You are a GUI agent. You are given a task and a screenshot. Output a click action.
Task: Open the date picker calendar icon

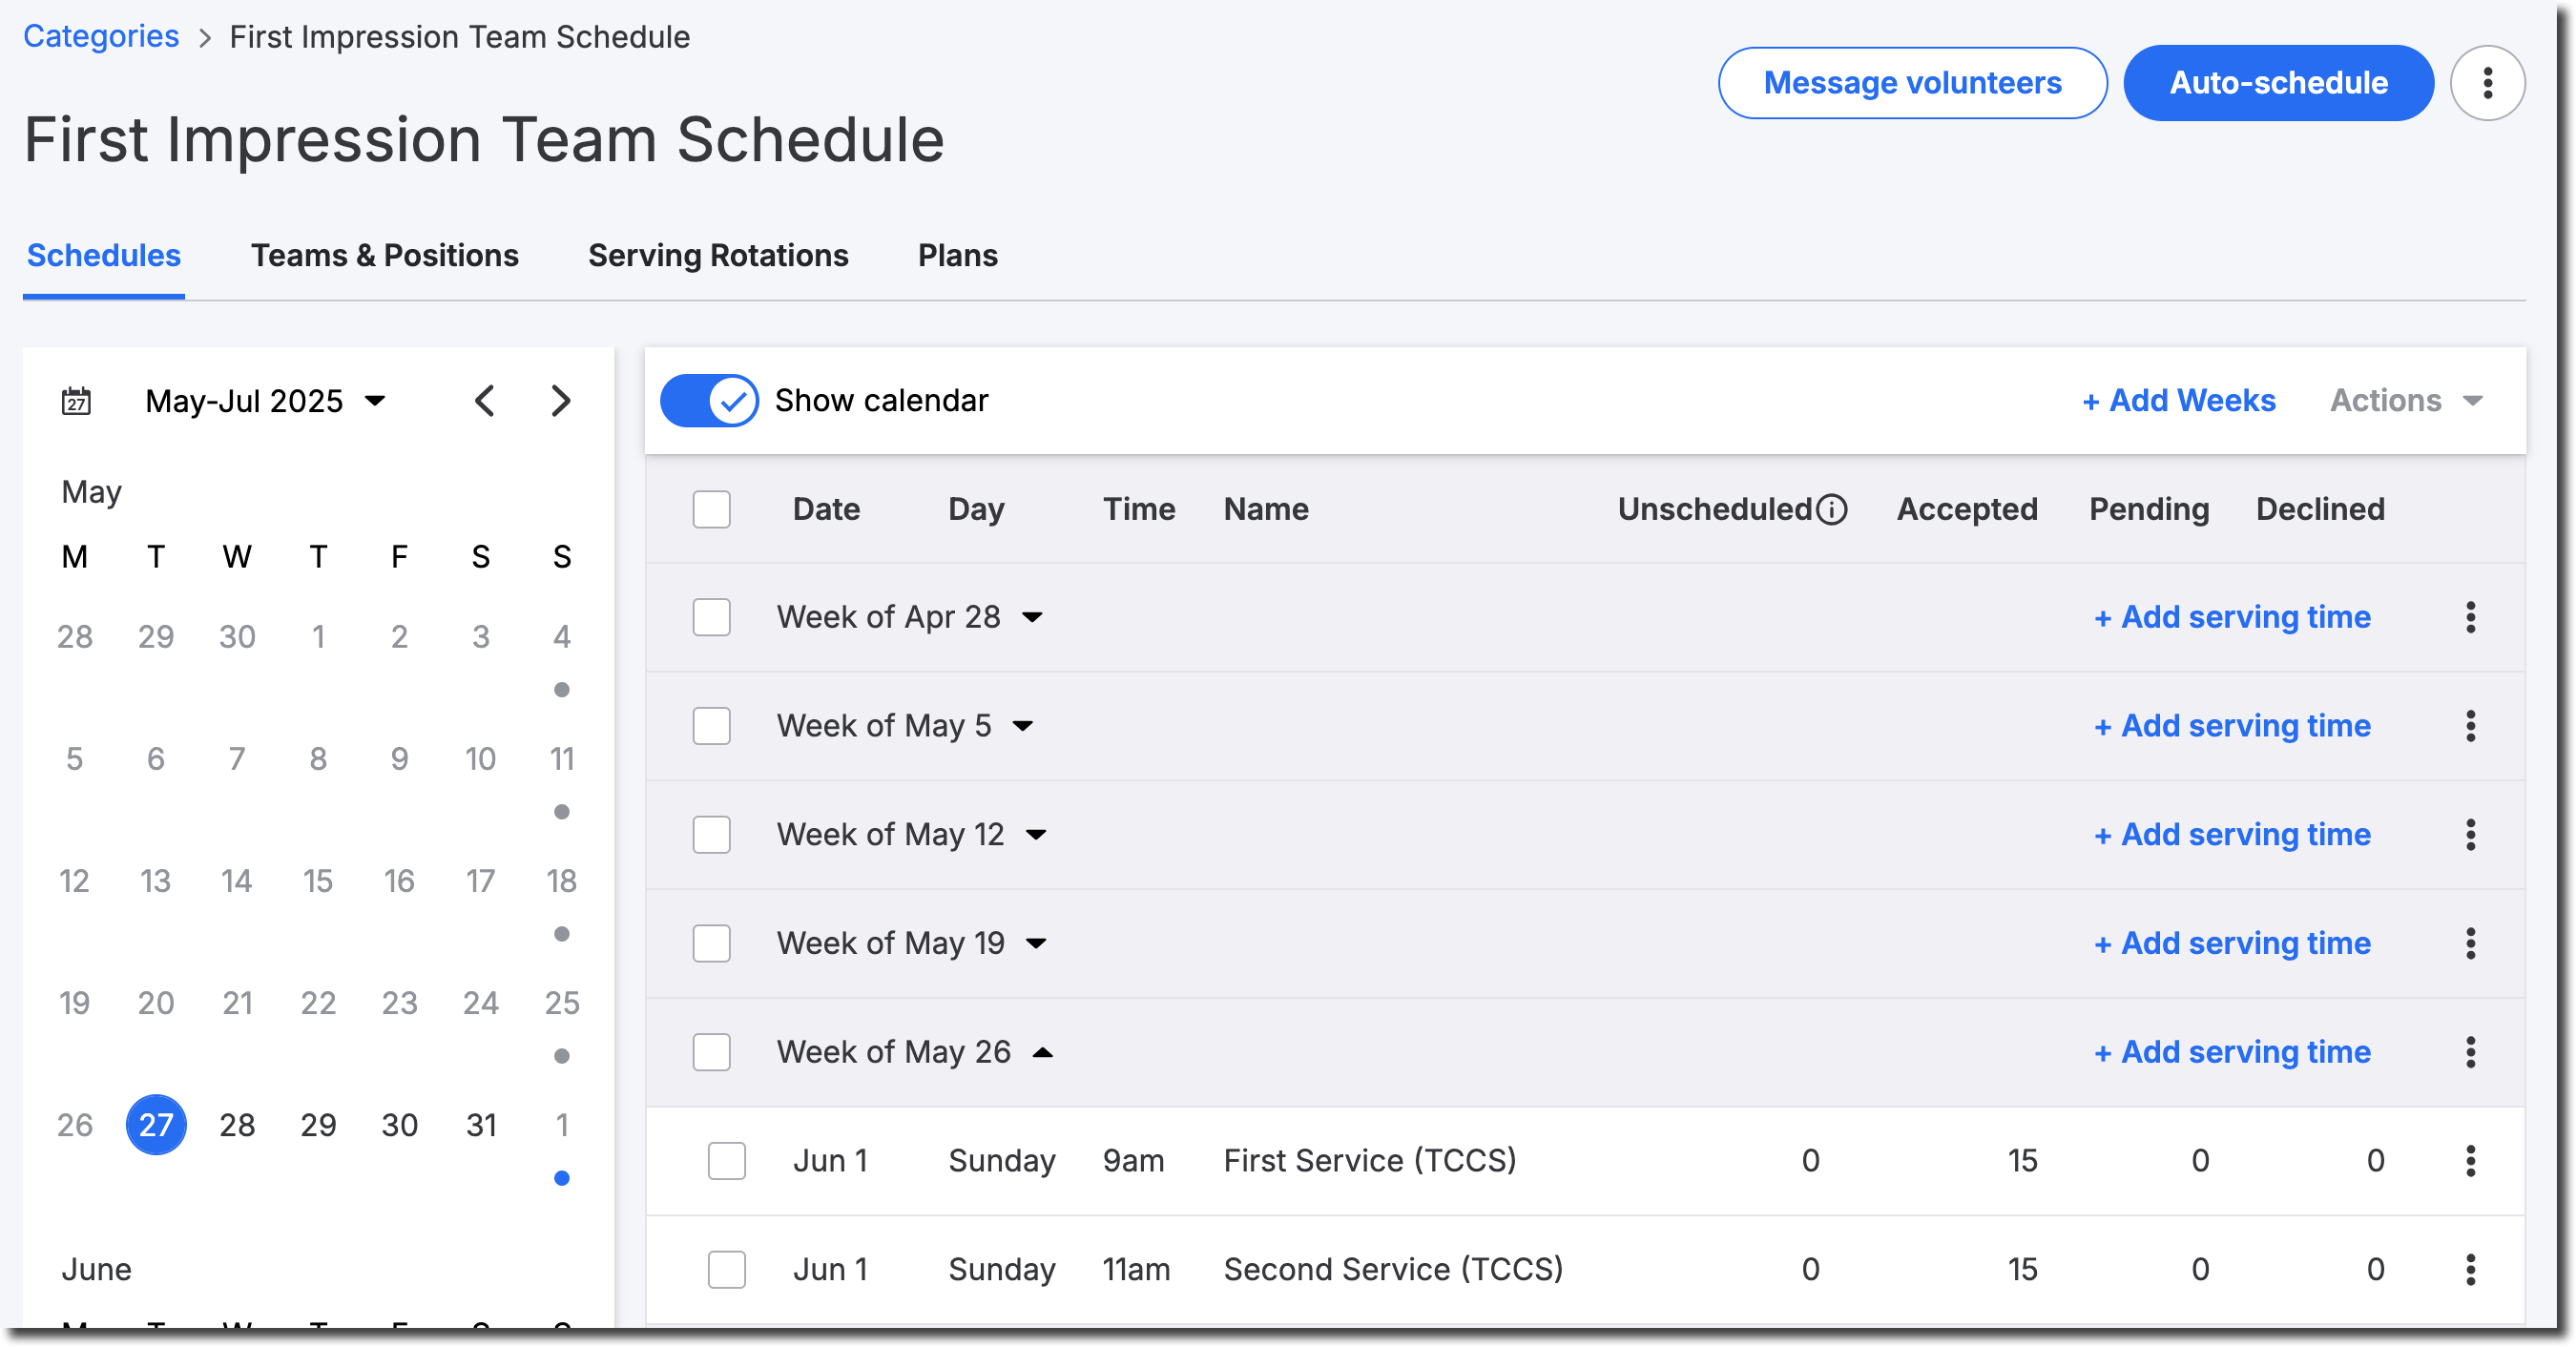[x=76, y=400]
